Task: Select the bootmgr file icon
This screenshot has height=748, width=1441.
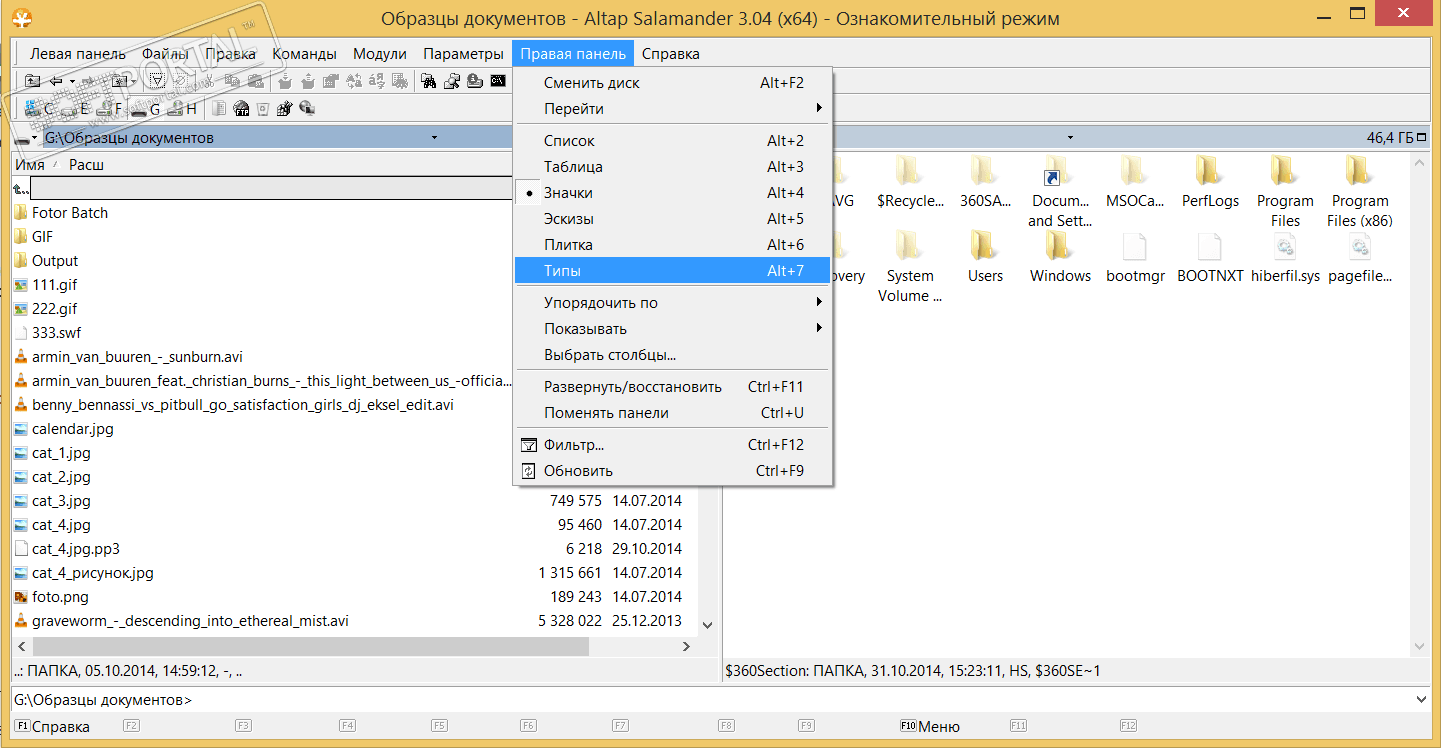Action: tap(1135, 246)
